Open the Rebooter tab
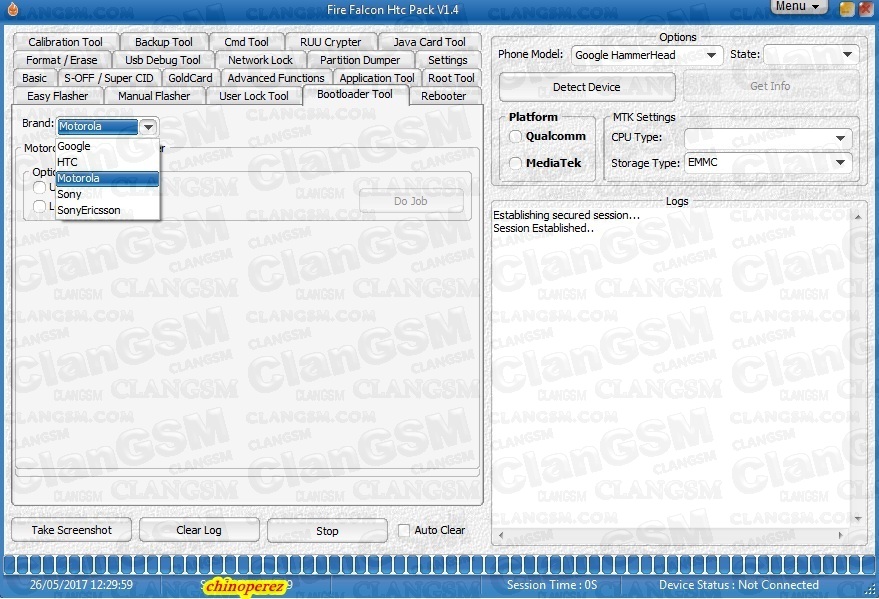879x599 pixels. click(443, 96)
